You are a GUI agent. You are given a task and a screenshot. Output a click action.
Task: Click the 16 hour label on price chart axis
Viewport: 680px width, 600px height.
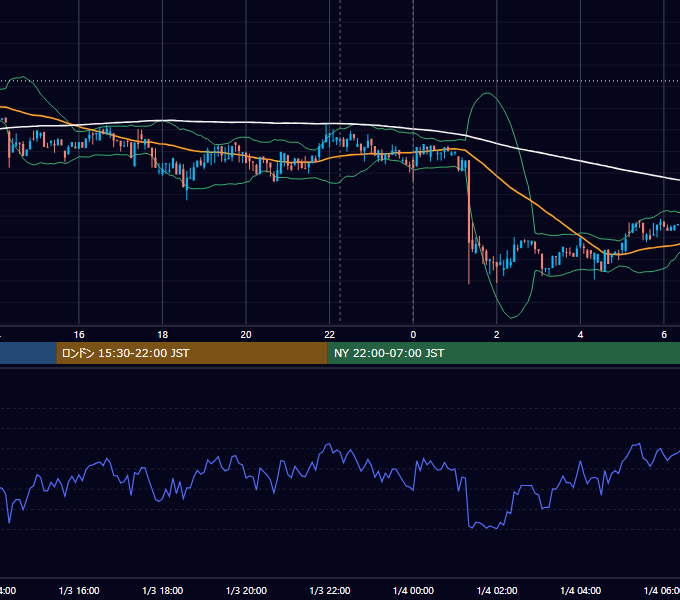pos(79,335)
